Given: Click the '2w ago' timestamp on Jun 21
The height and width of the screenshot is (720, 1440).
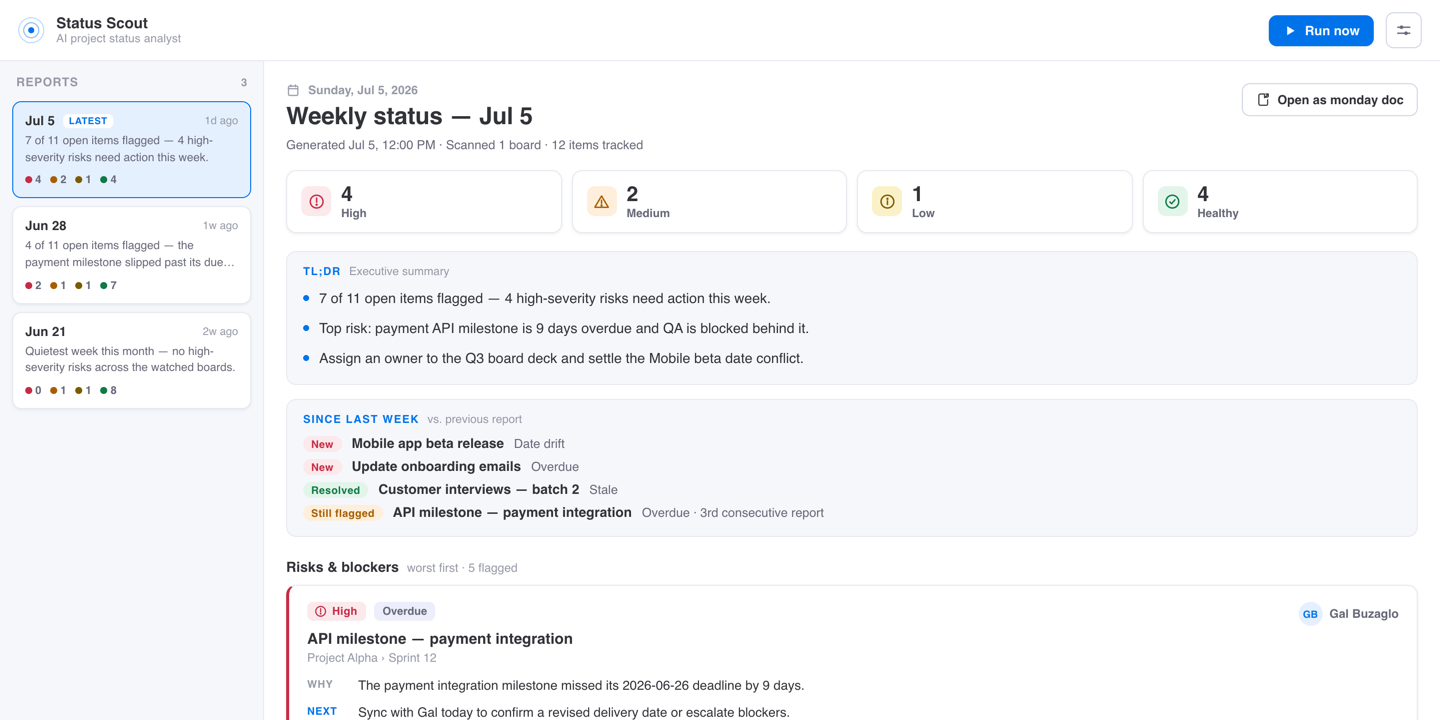Looking at the screenshot, I should (x=220, y=332).
